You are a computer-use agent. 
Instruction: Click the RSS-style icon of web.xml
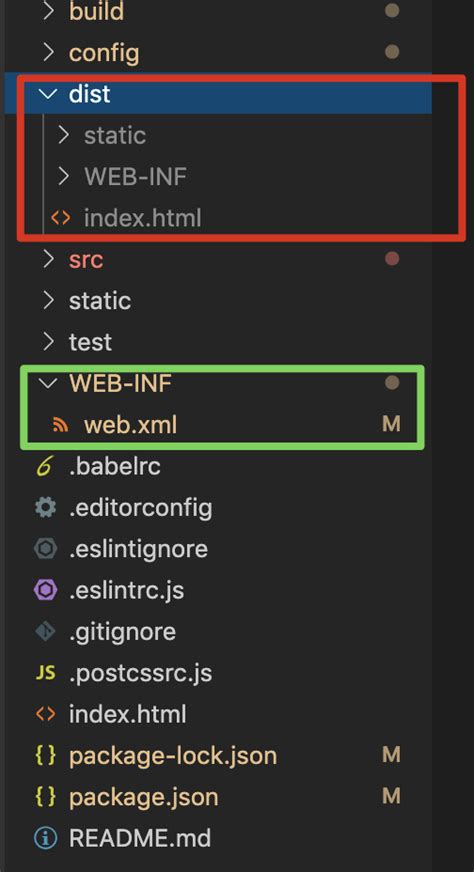tap(61, 425)
